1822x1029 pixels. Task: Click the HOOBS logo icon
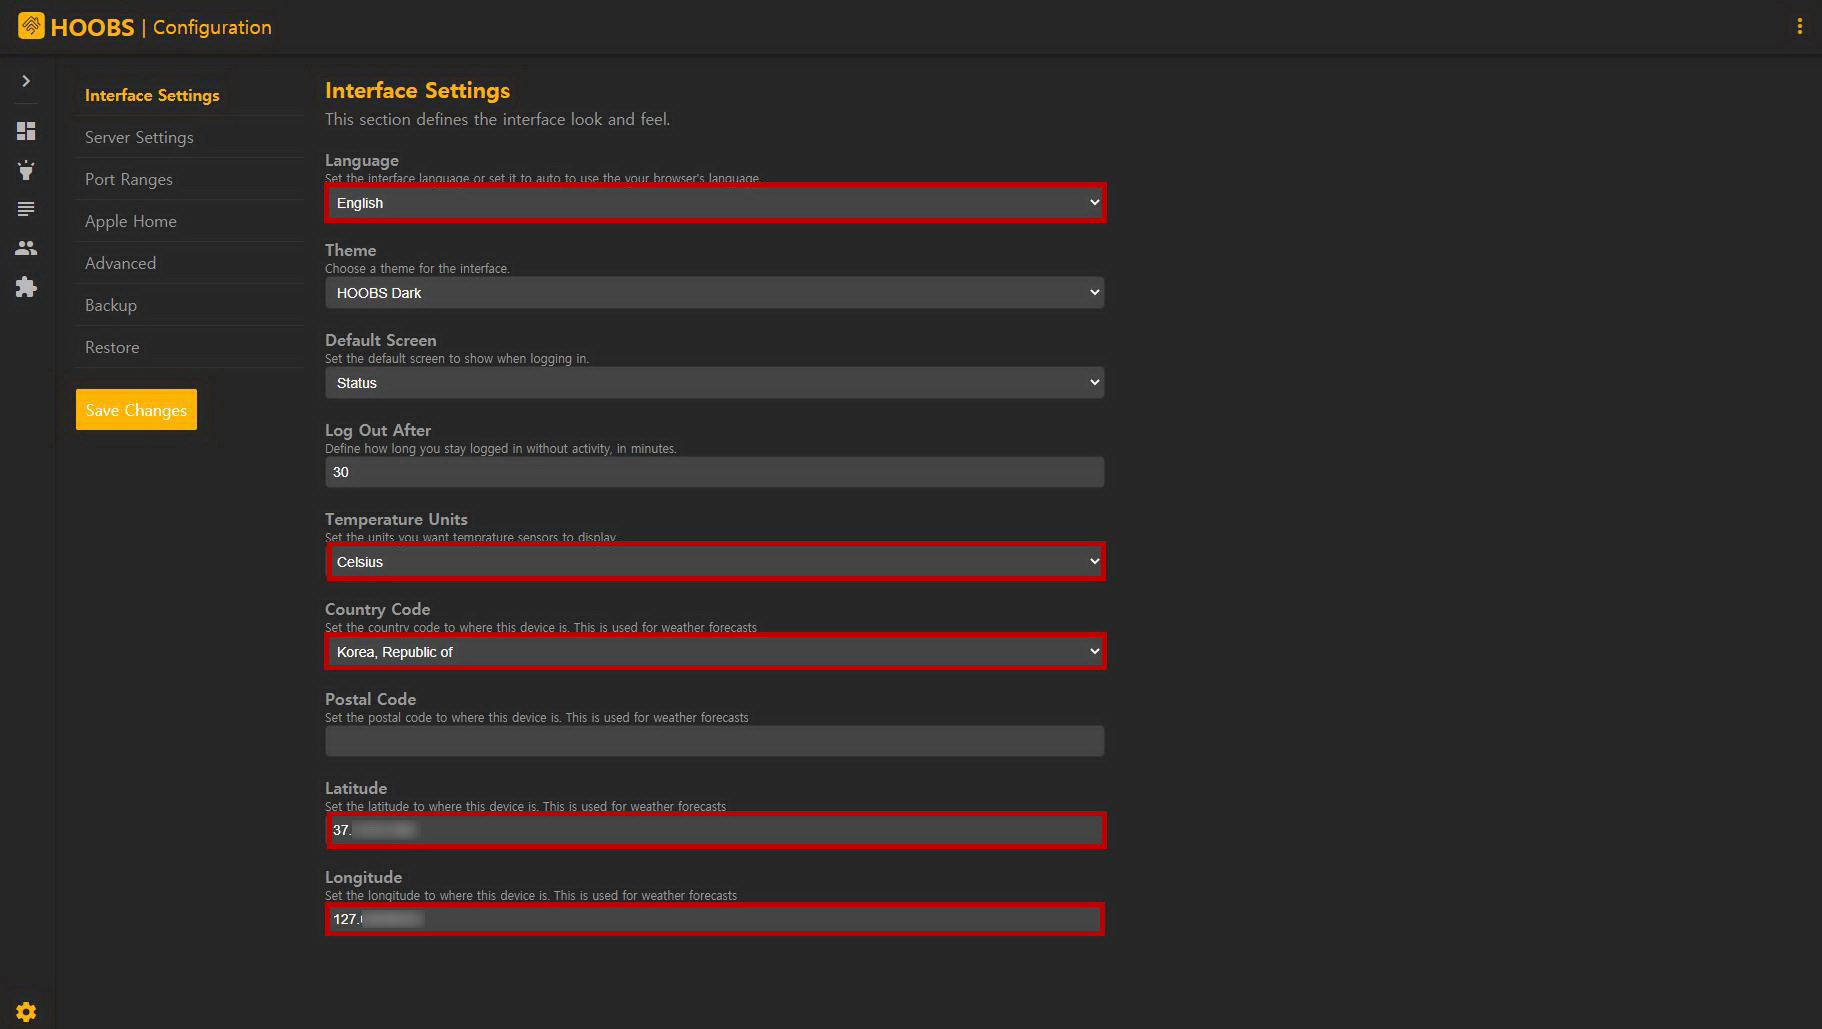(x=31, y=26)
